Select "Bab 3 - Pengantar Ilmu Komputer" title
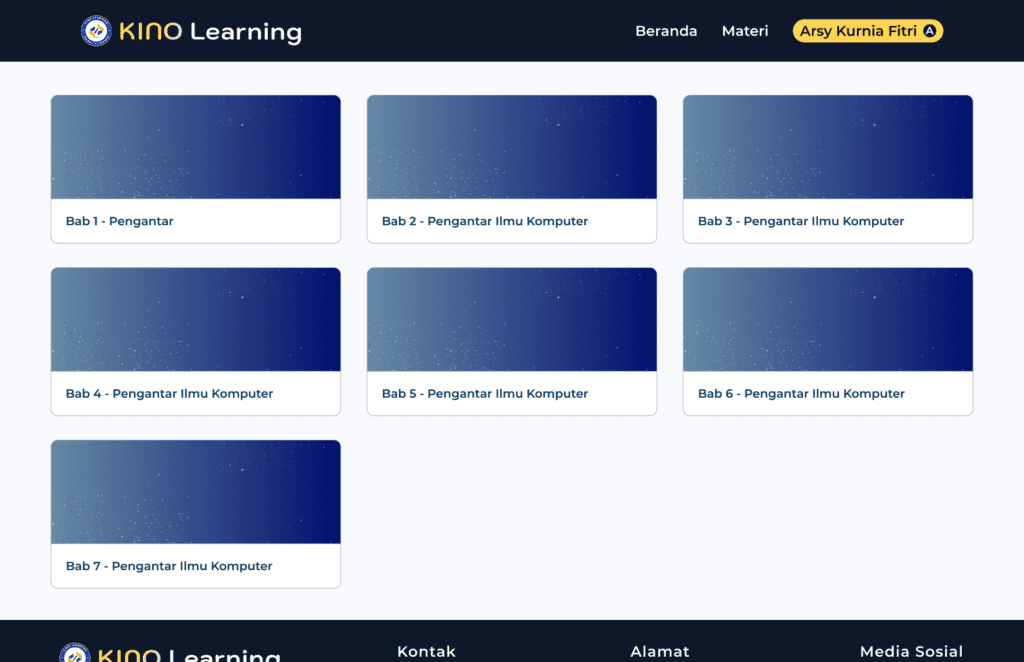Viewport: 1024px width, 662px height. (x=801, y=221)
